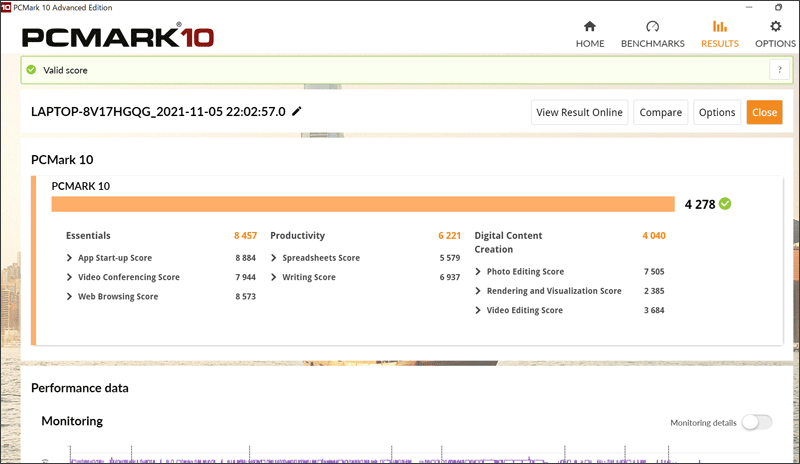Expand App Start-up Score details

click(69, 258)
